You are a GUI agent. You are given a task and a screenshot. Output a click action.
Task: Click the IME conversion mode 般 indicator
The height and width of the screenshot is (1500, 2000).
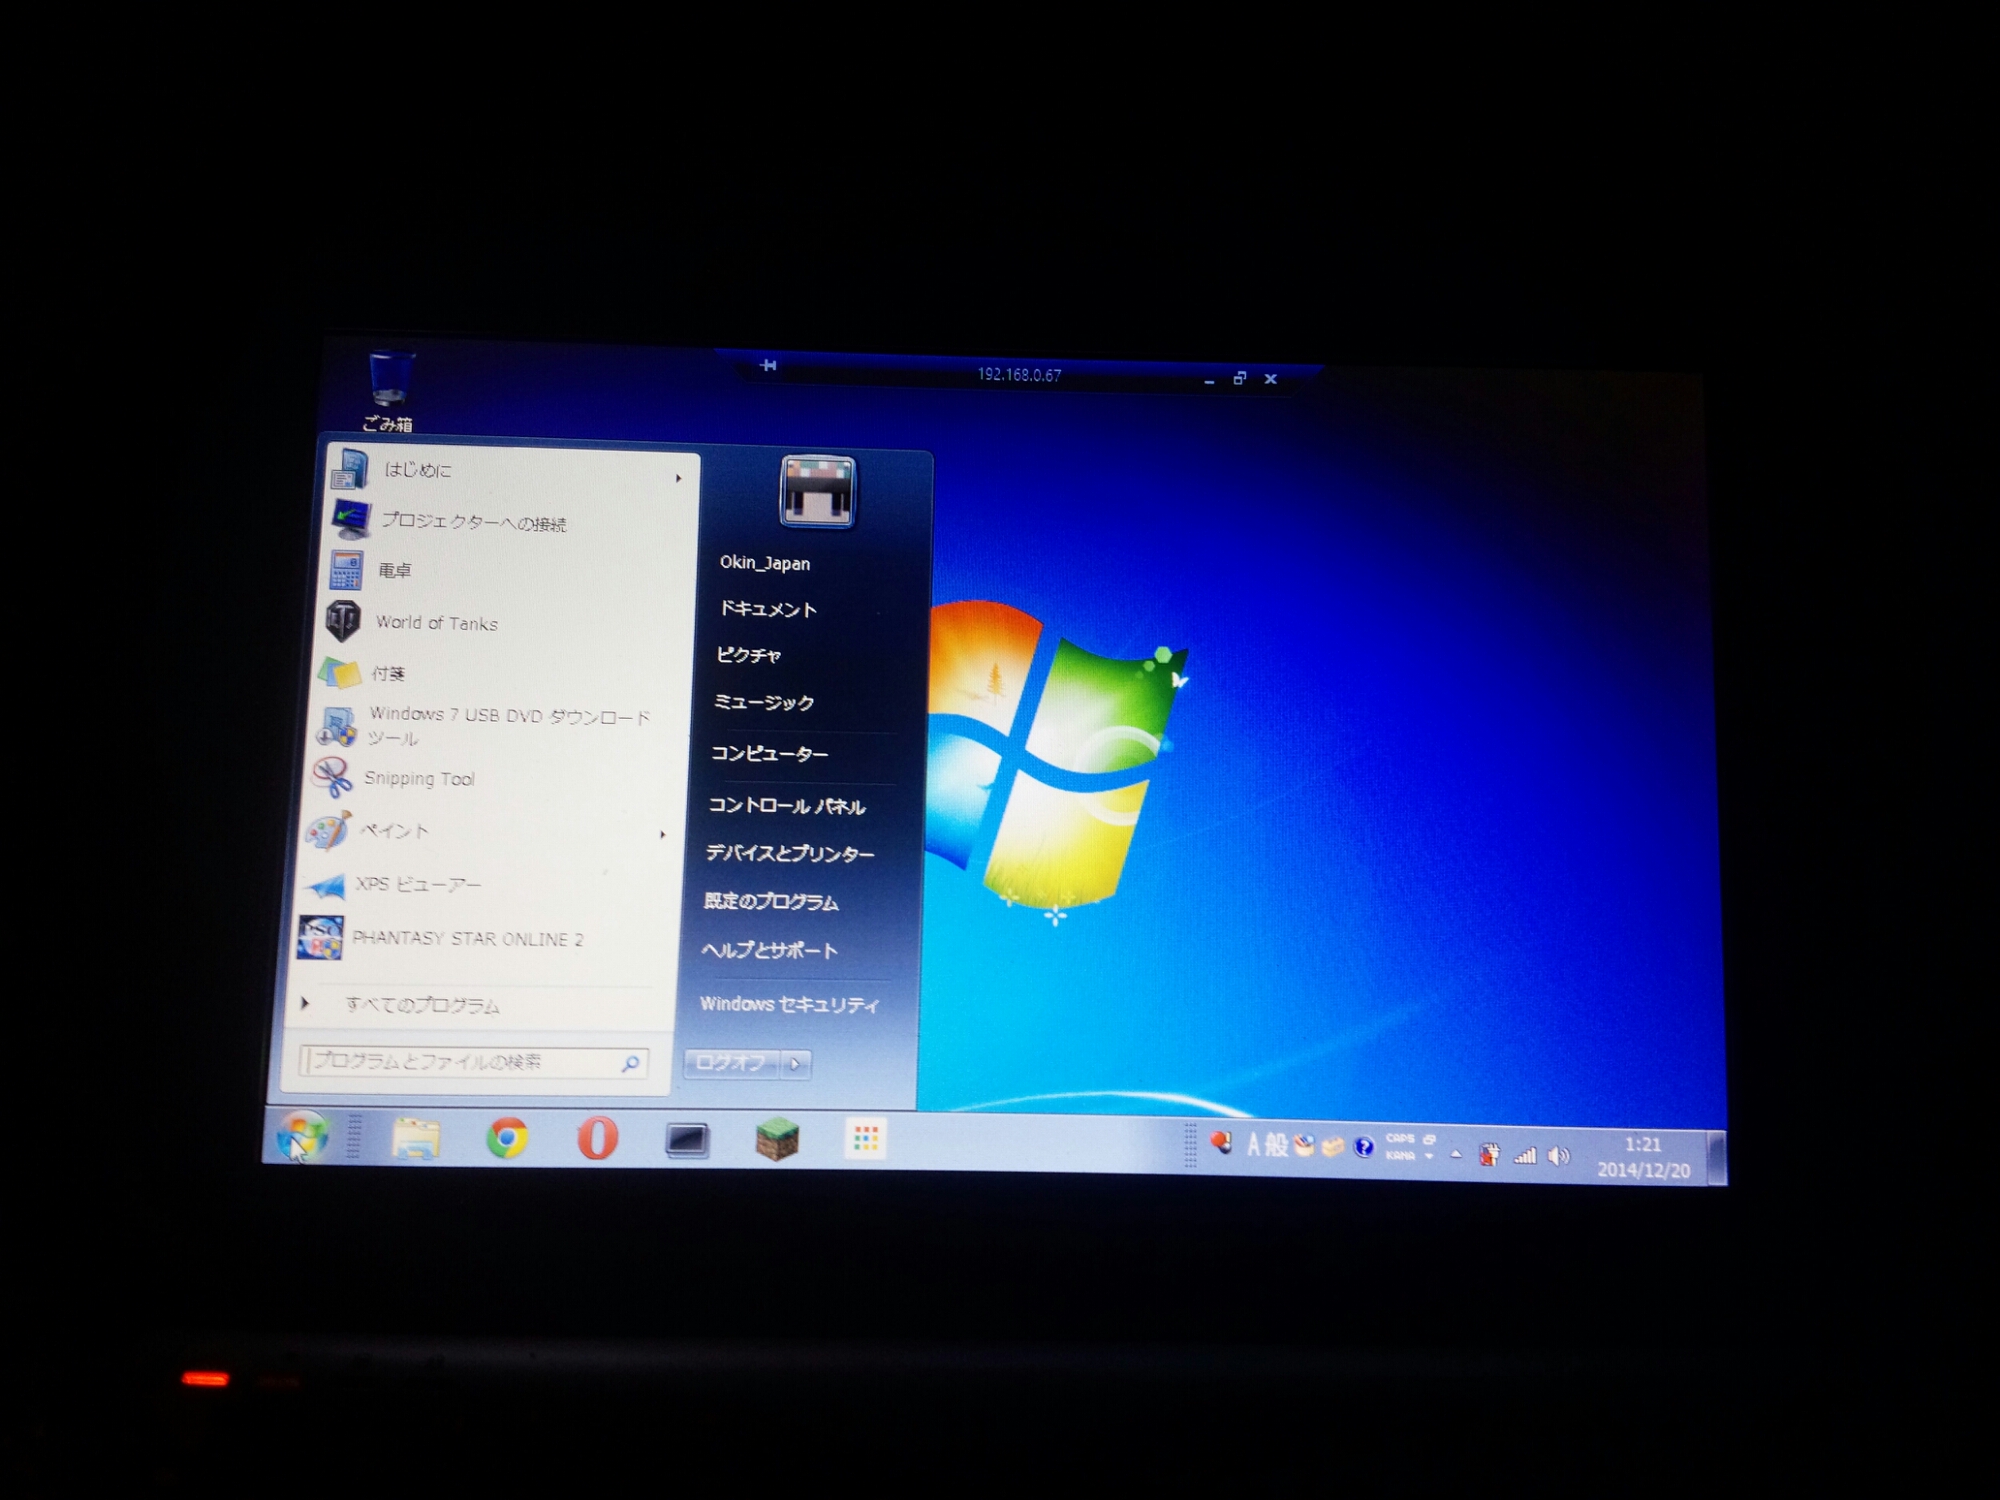1276,1144
